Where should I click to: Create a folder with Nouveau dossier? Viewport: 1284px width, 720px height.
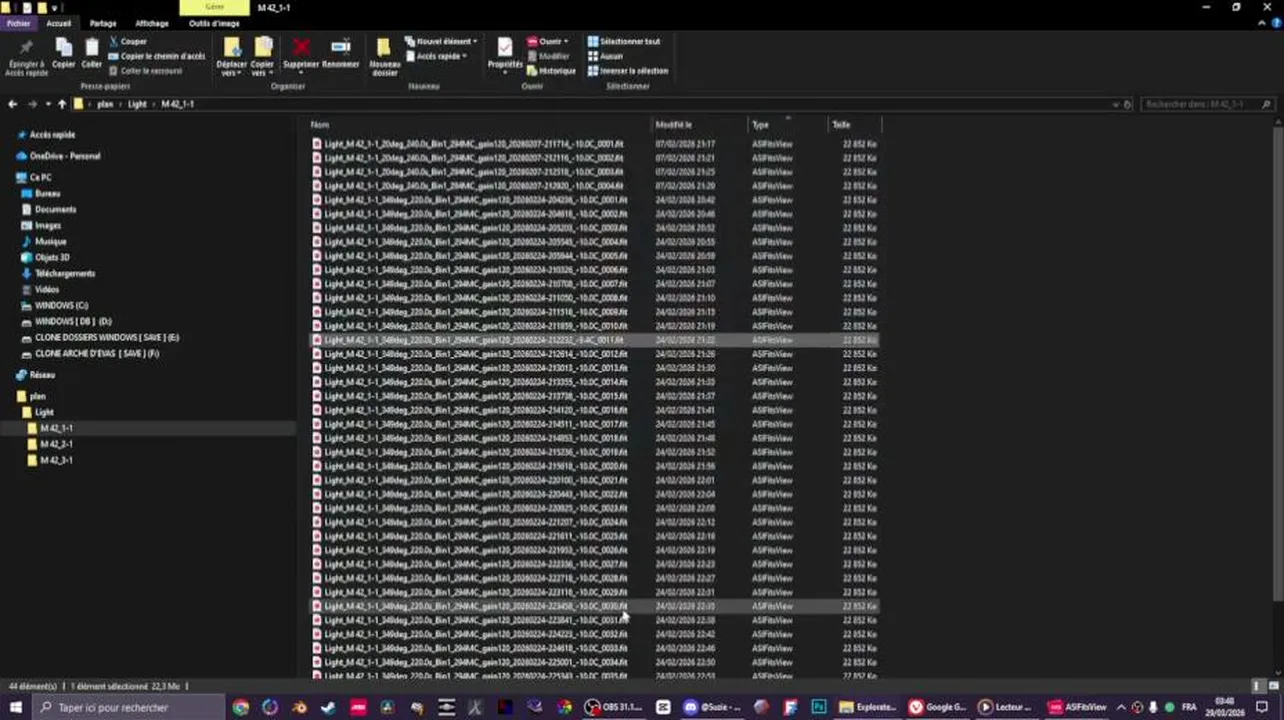pos(384,57)
